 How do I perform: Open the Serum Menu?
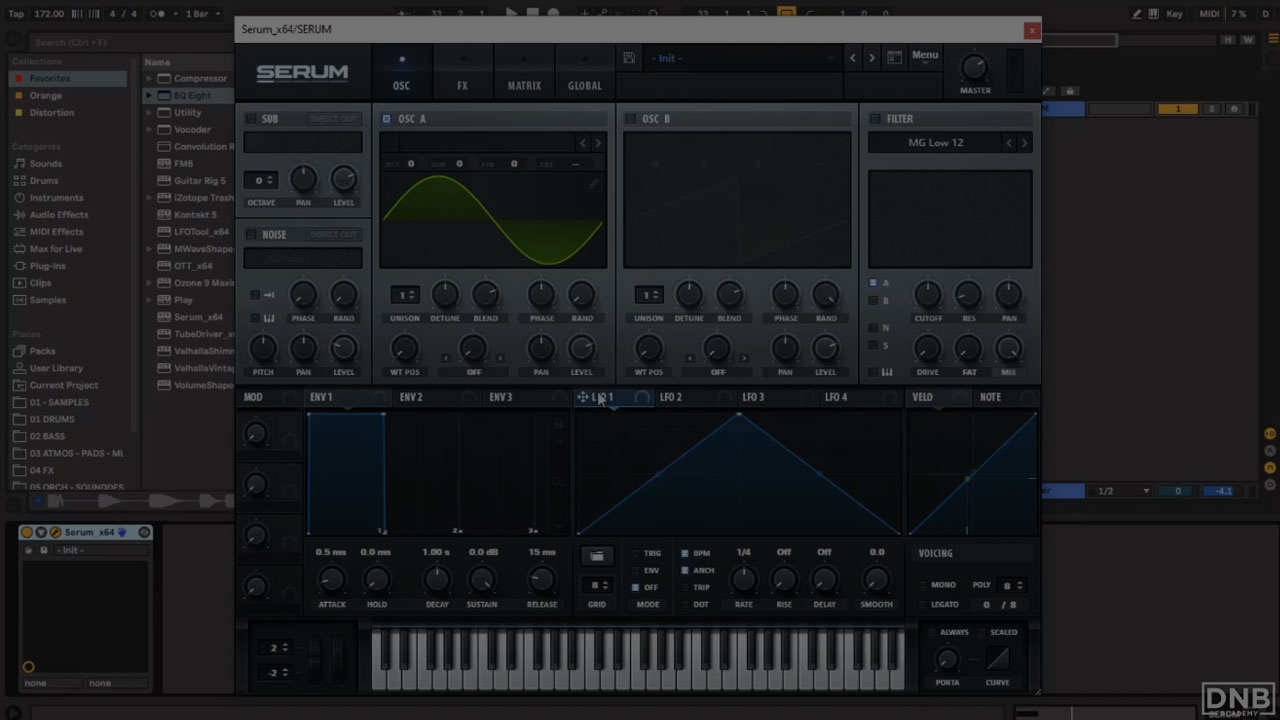[925, 56]
